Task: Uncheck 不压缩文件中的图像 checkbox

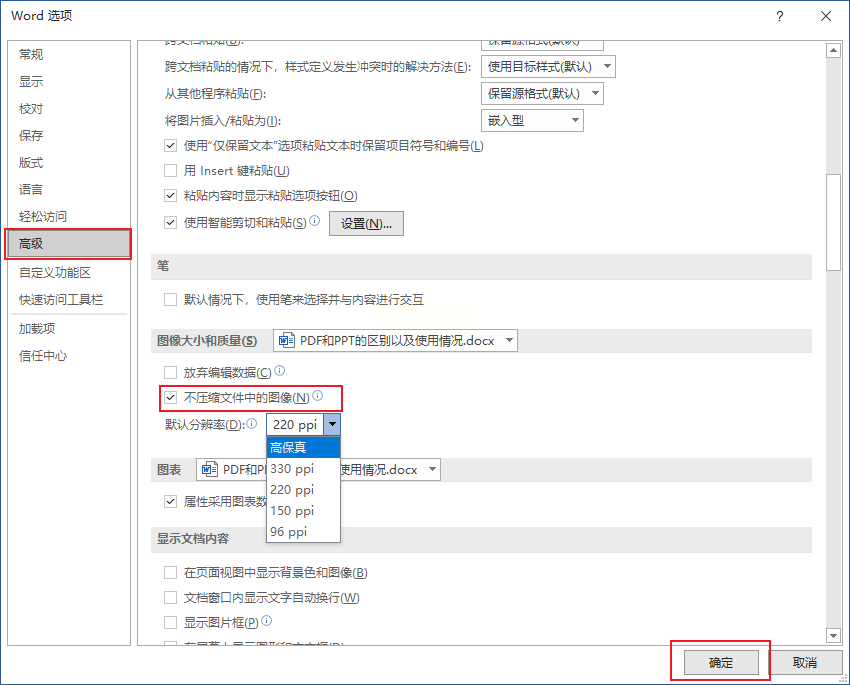Action: click(170, 398)
